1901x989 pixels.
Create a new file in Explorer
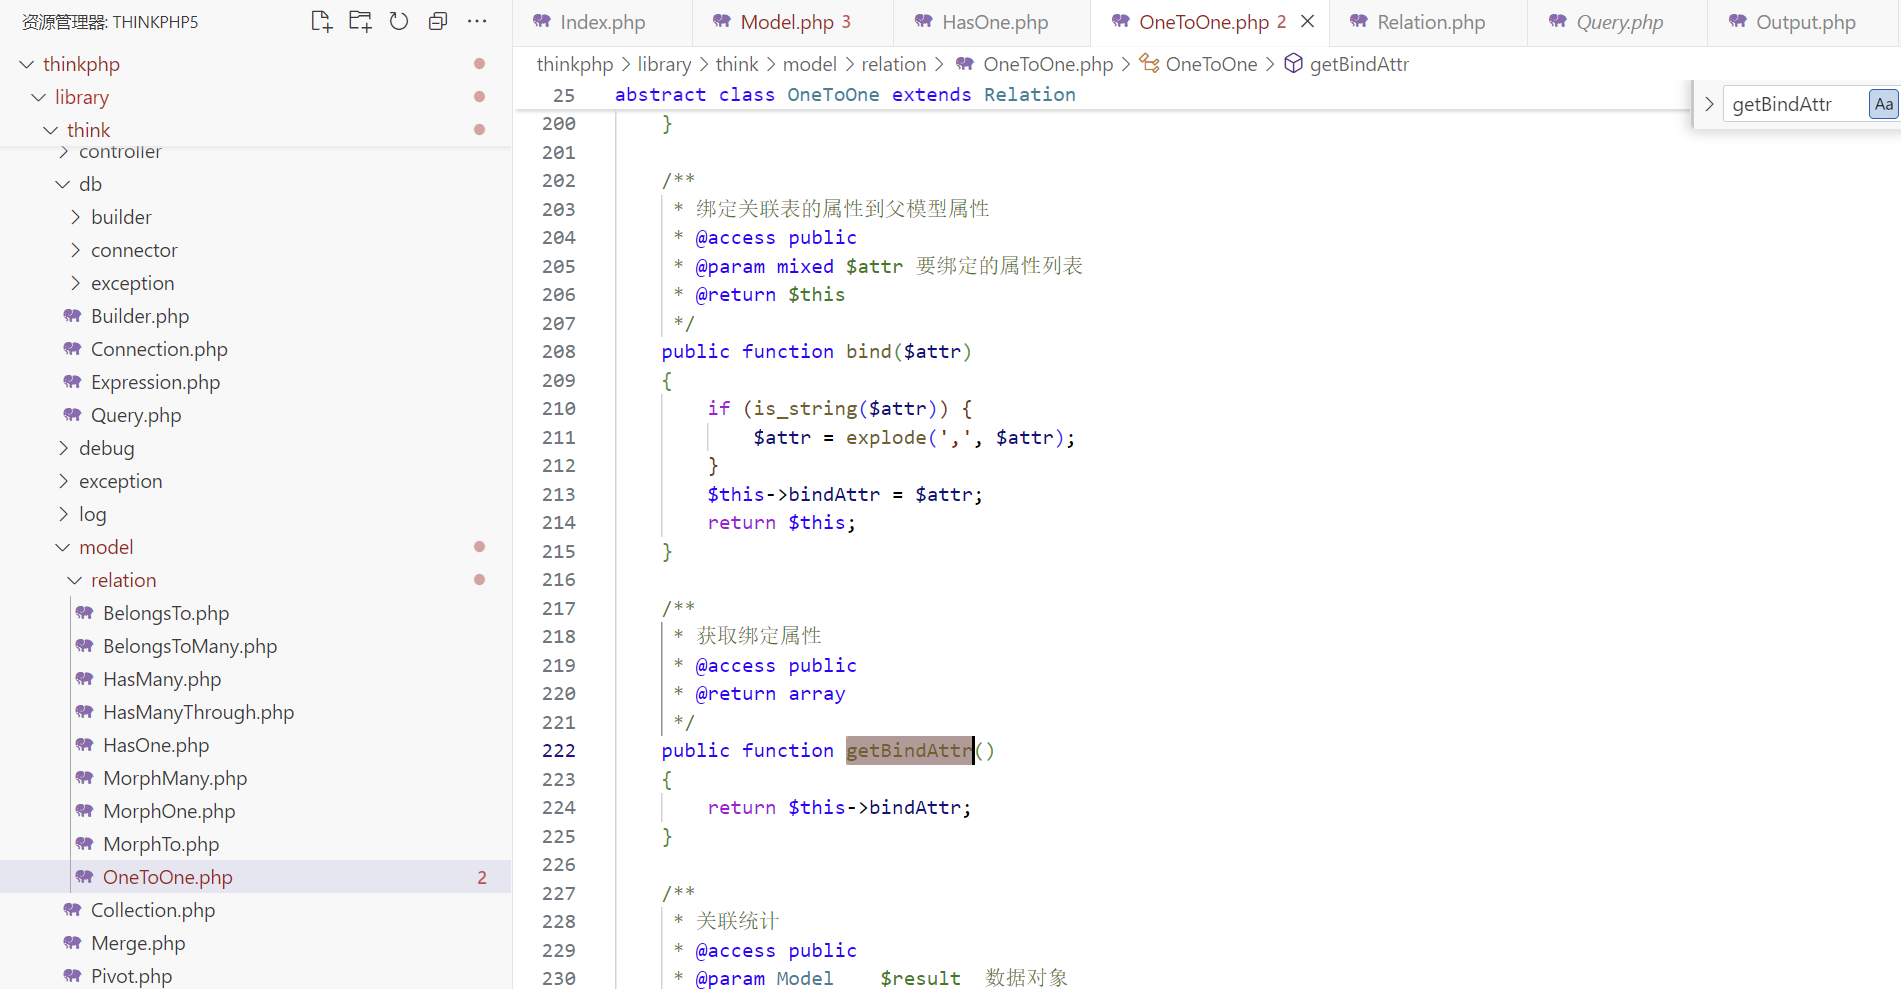point(321,21)
